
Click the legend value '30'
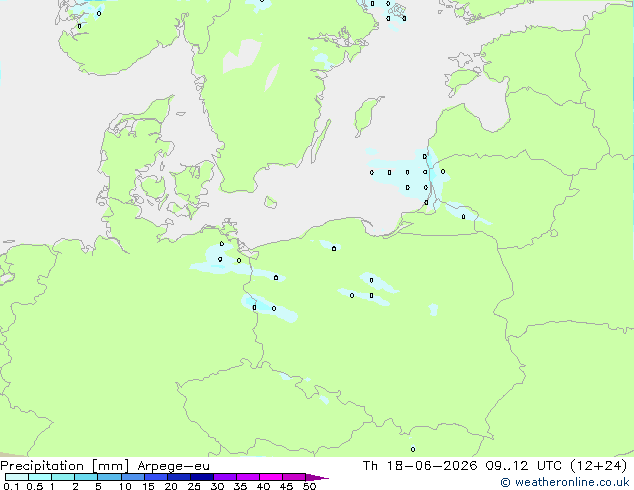coord(217,486)
